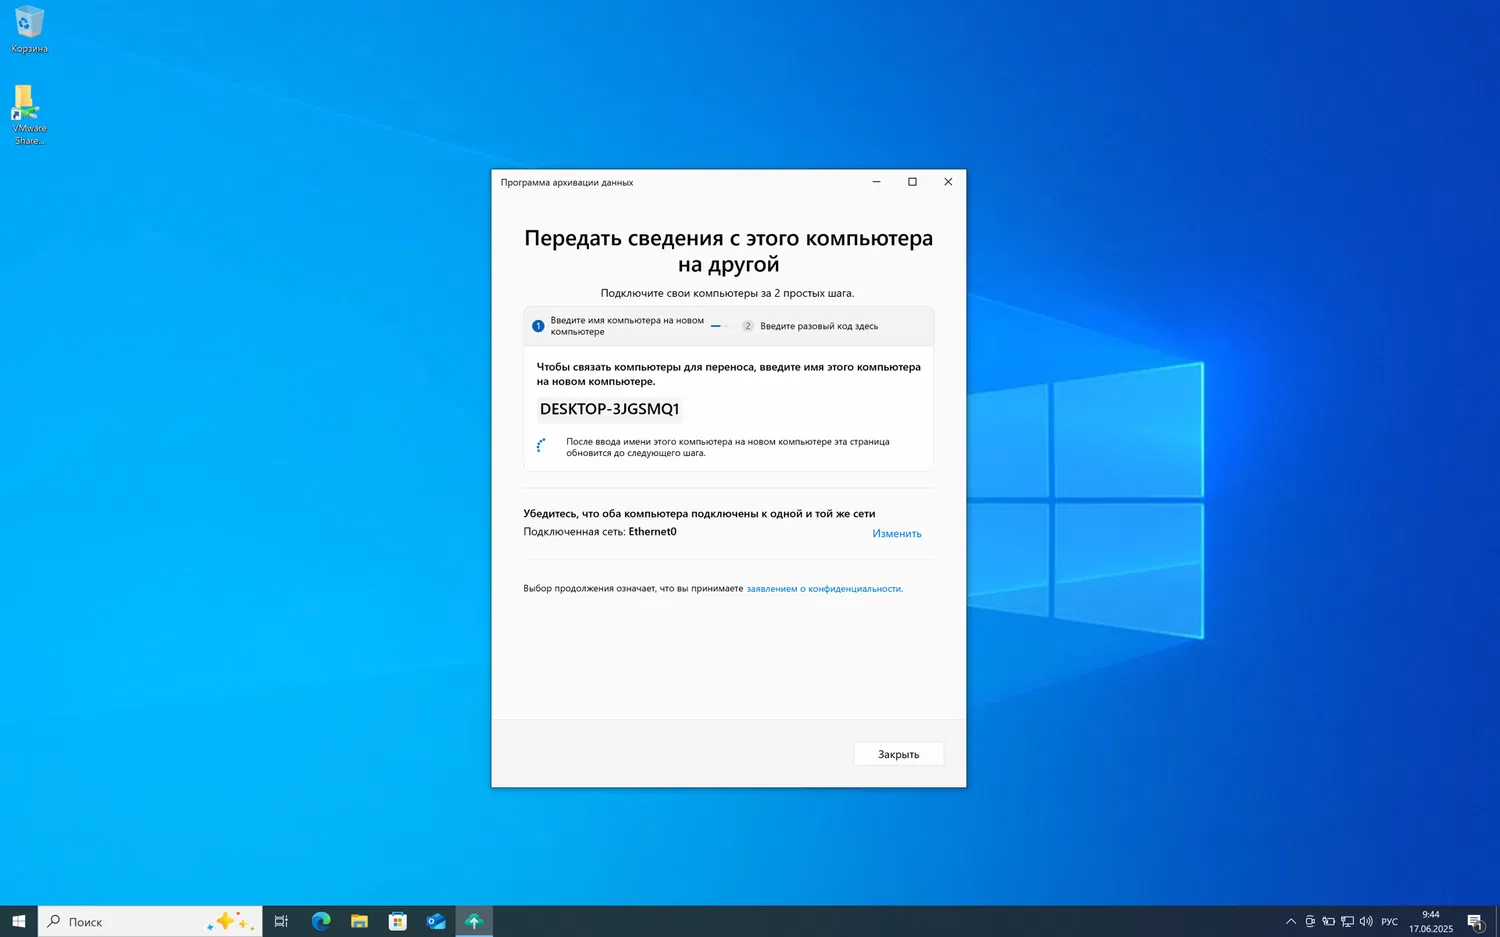Screen dimensions: 1500x937
Task: Click the Поиск taskbar search box
Action: coord(150,921)
